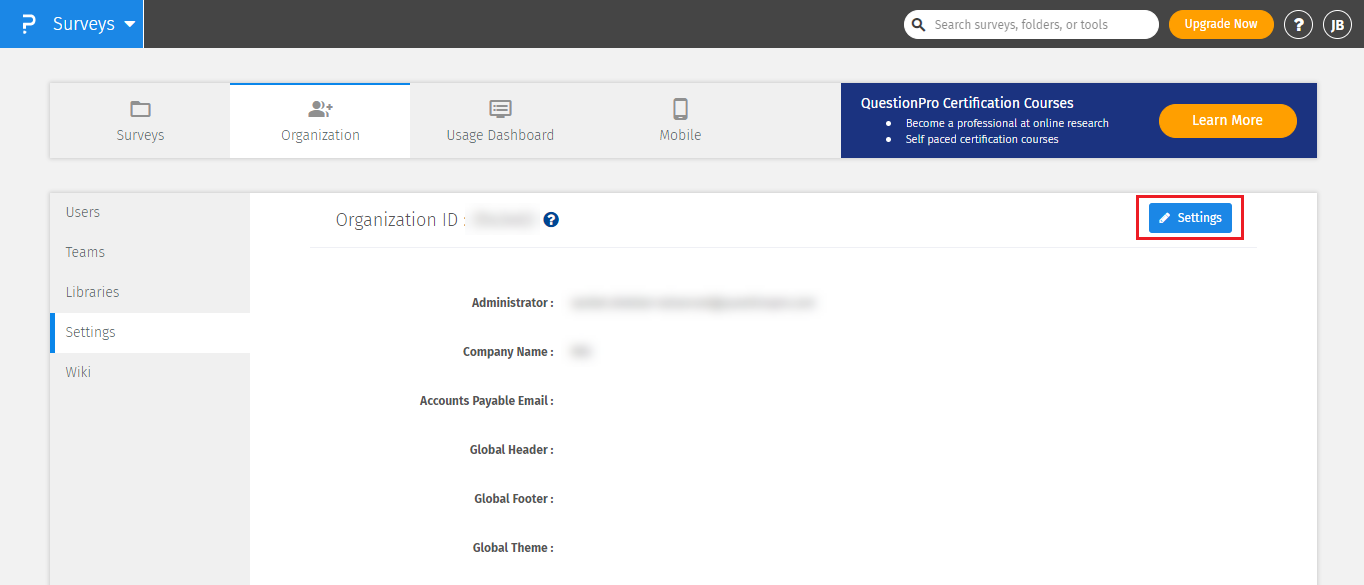Open Wiki in the sidebar
1364x585 pixels.
pyautogui.click(x=150, y=372)
